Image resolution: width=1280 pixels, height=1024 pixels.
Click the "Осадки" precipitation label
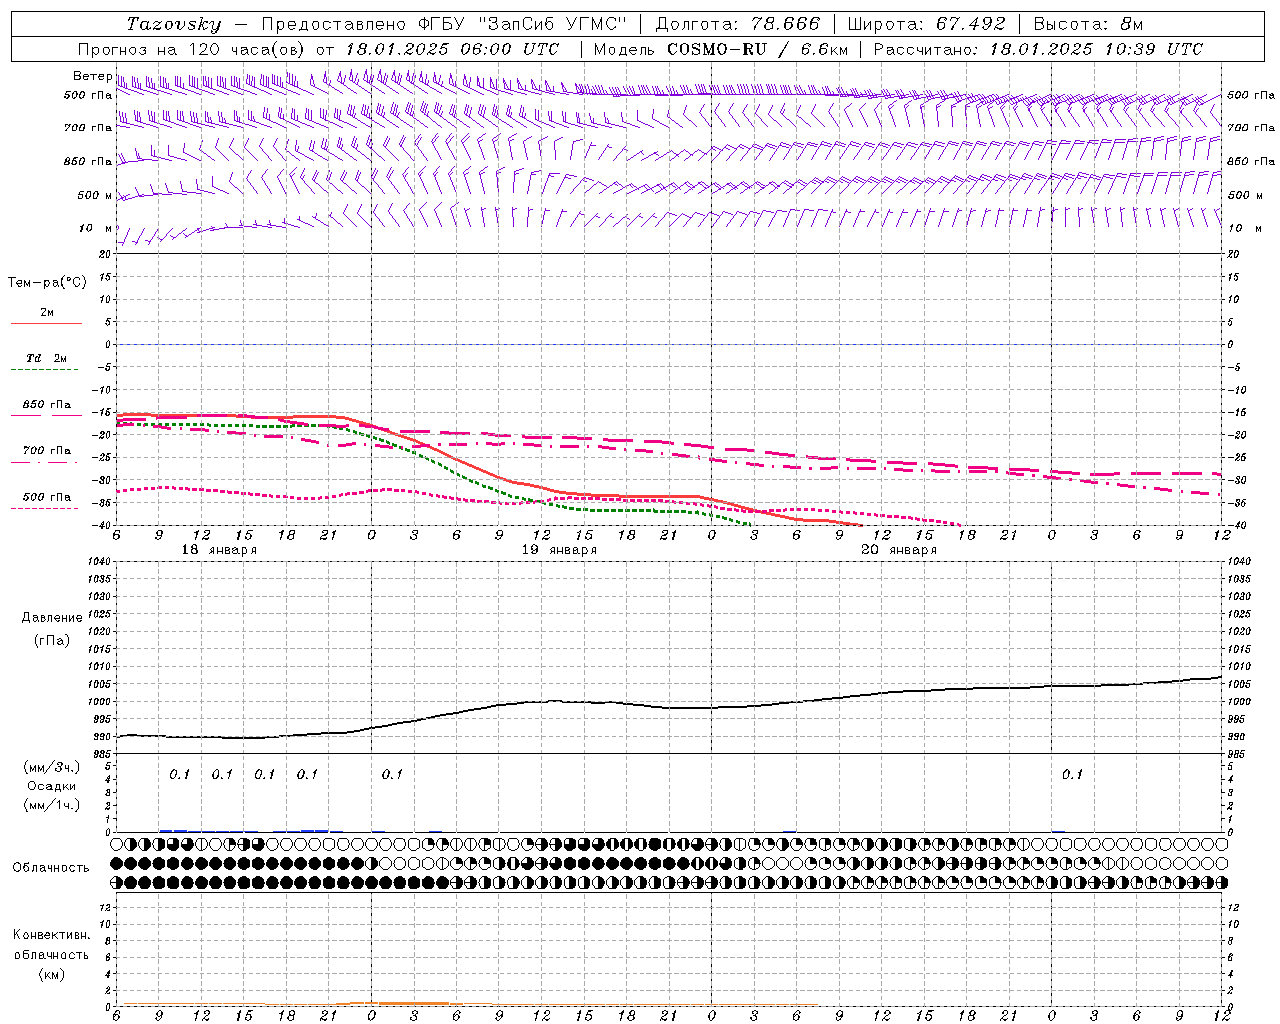pyautogui.click(x=52, y=786)
